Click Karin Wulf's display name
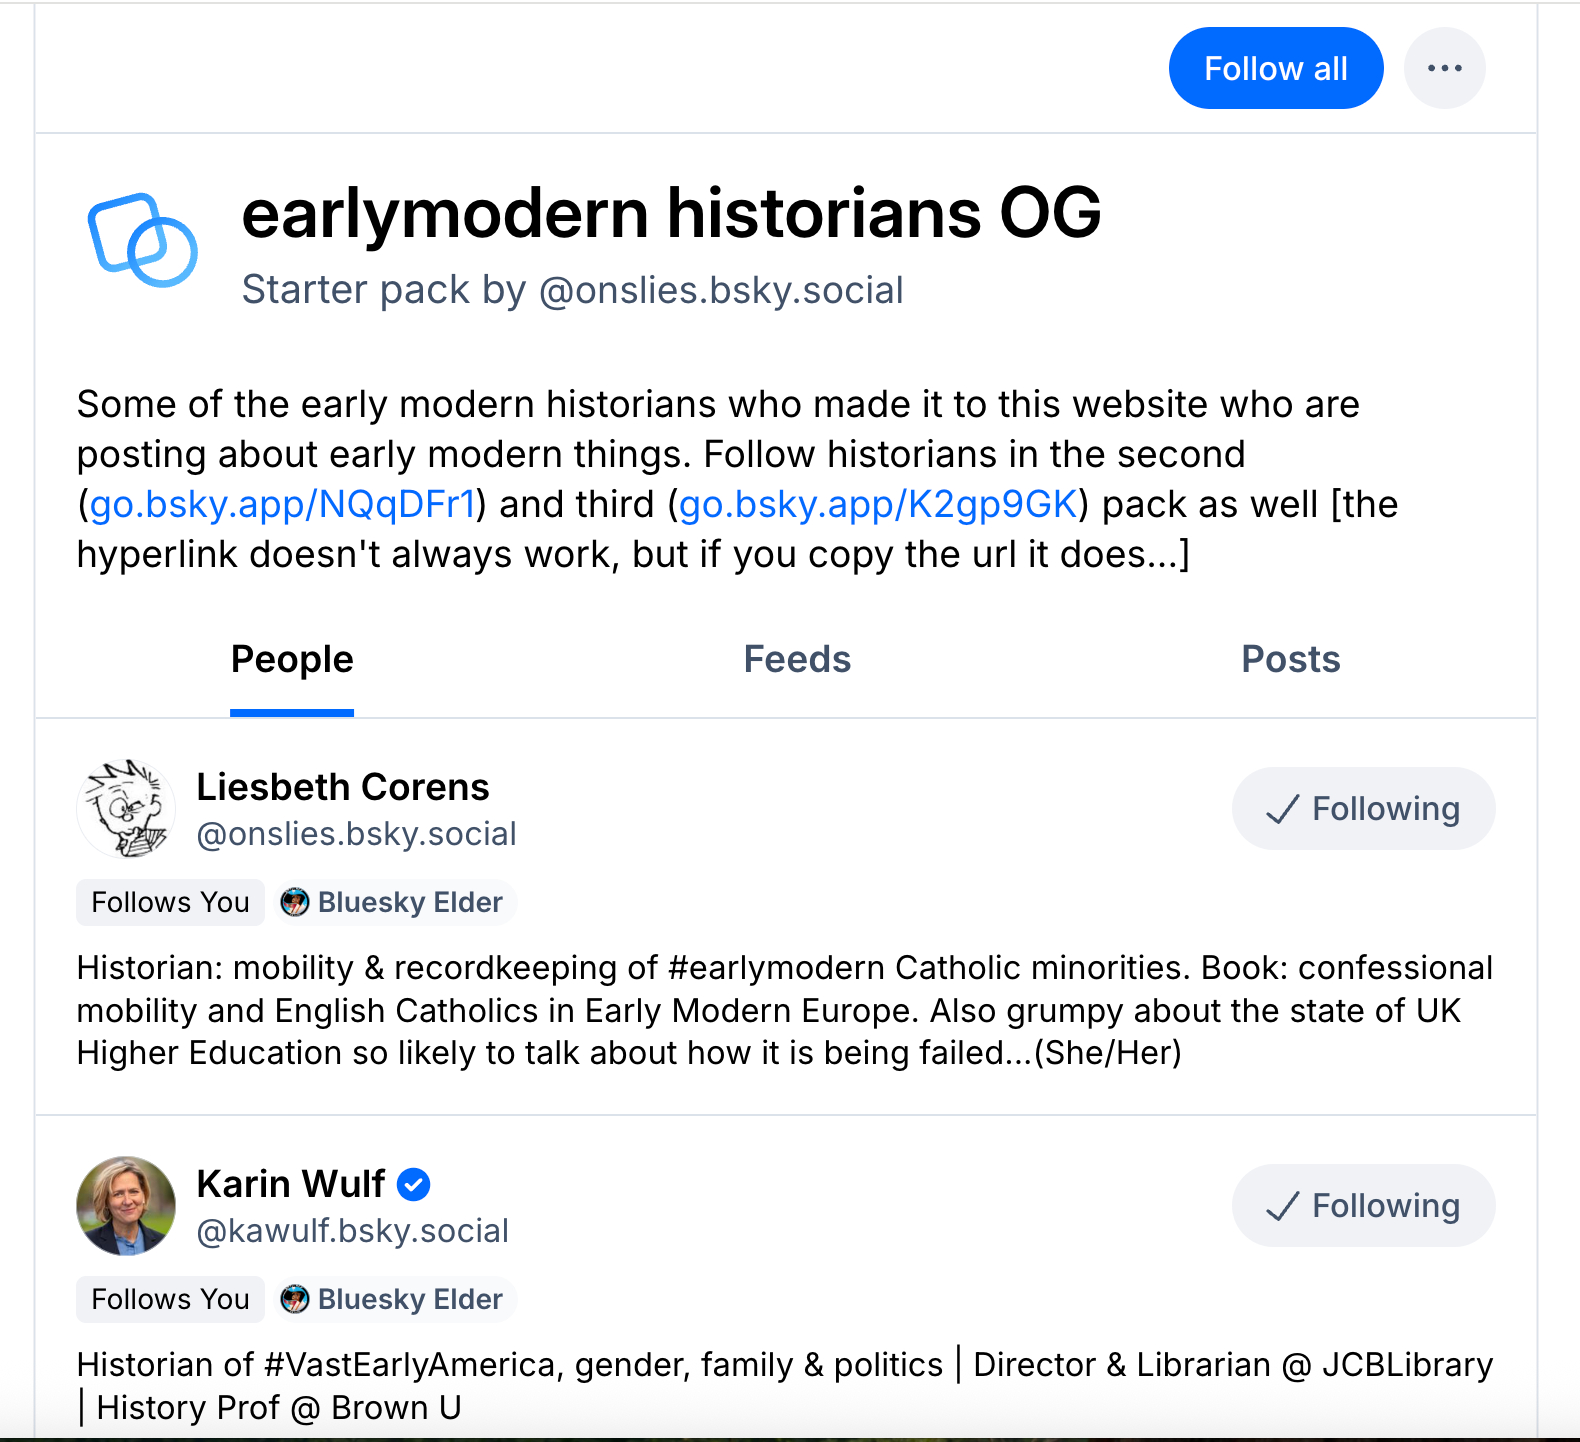This screenshot has height=1442, width=1580. coord(291,1184)
